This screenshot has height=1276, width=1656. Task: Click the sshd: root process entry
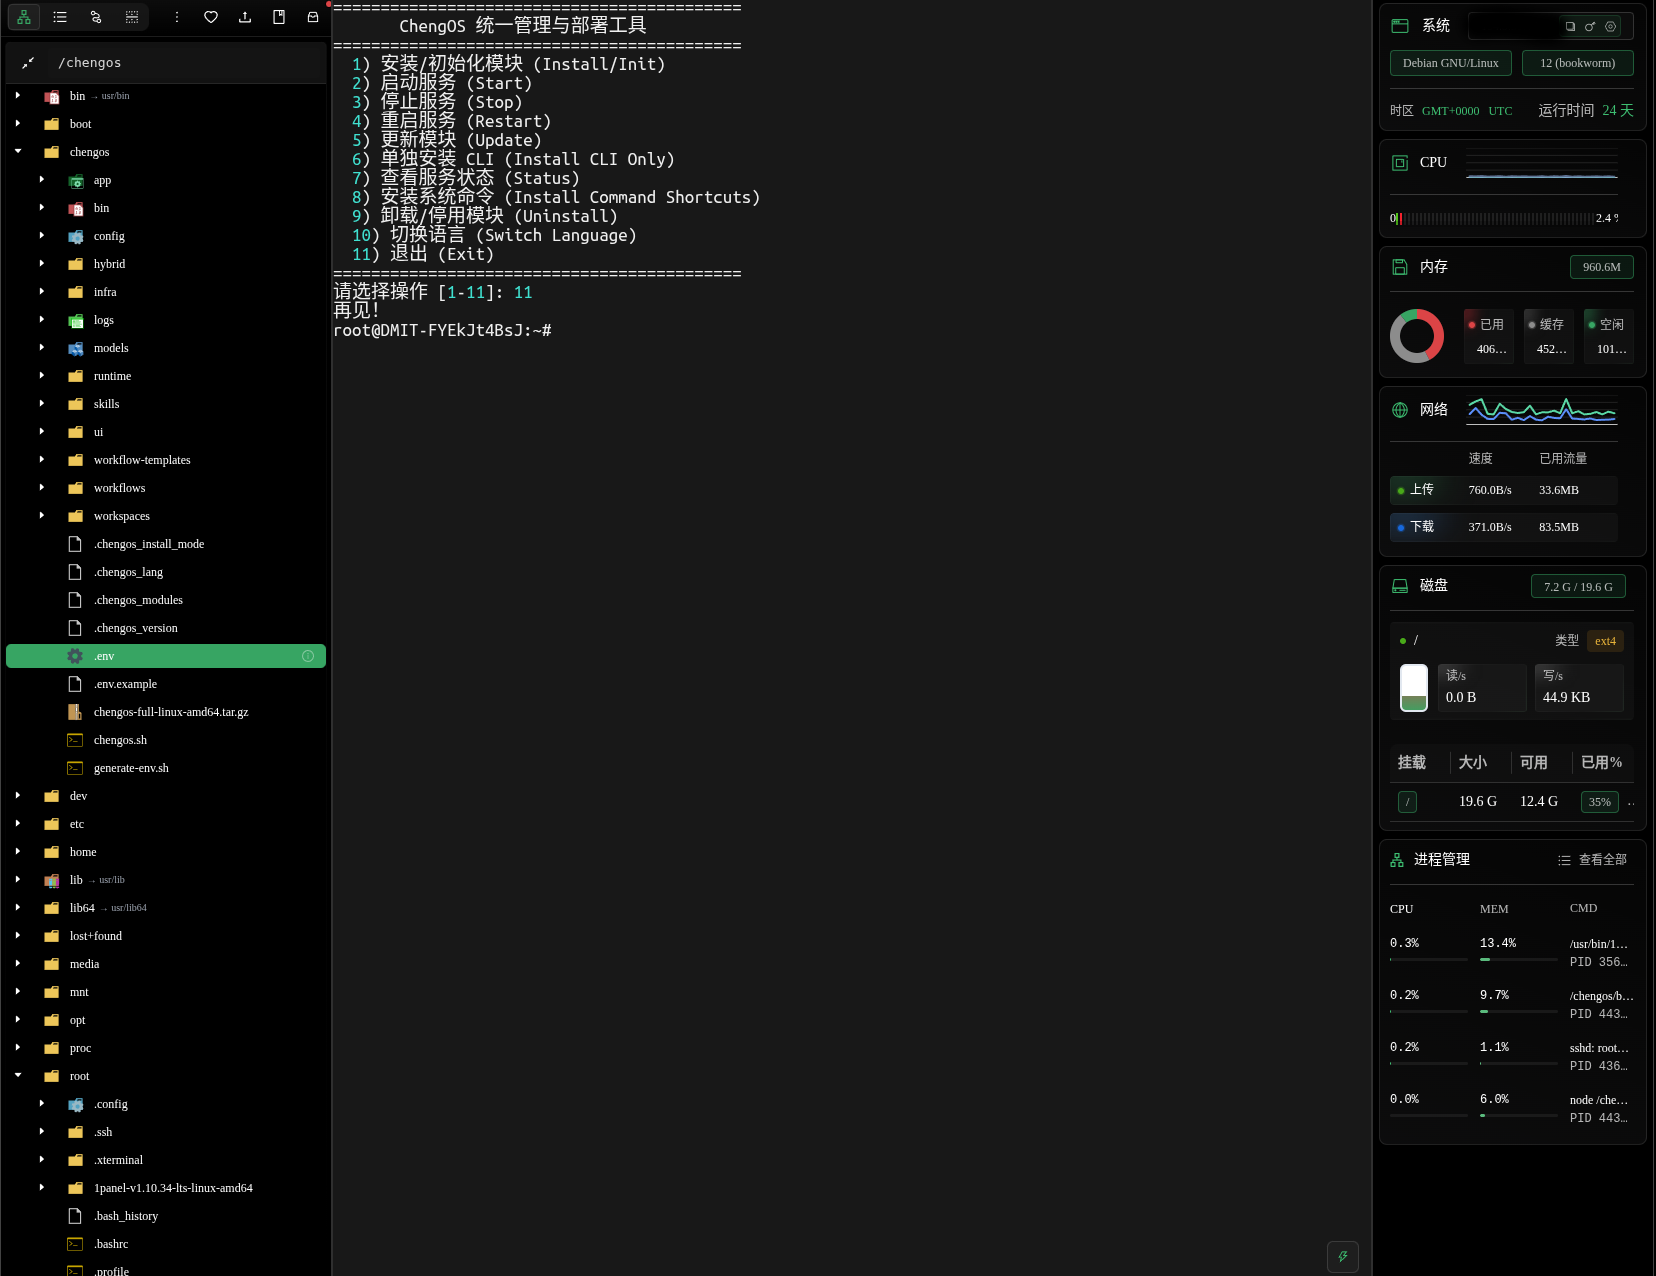click(x=1512, y=1057)
